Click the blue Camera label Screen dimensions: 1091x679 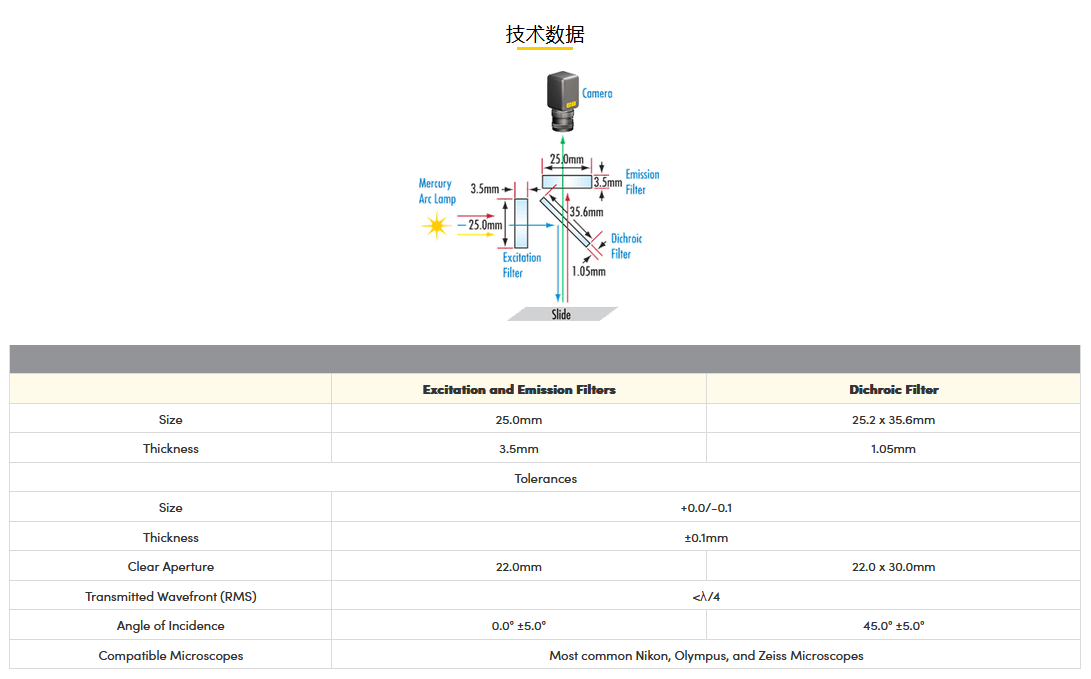coord(597,94)
